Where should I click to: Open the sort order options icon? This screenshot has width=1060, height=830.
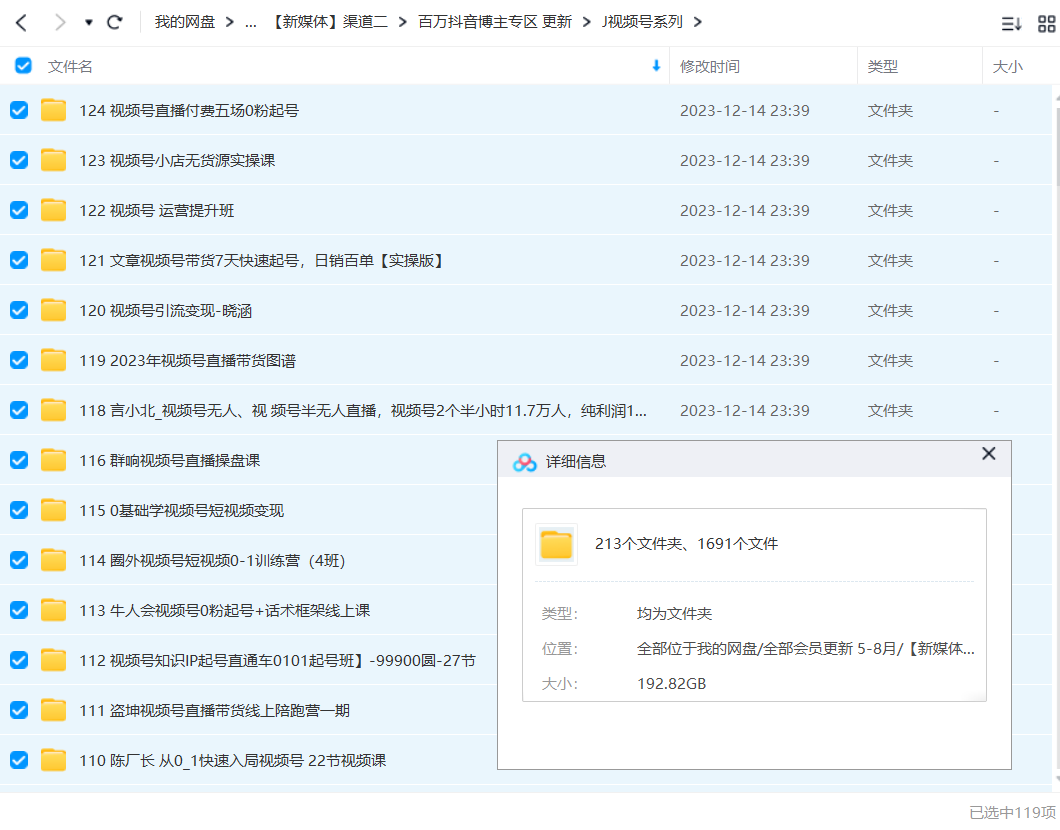click(1011, 23)
